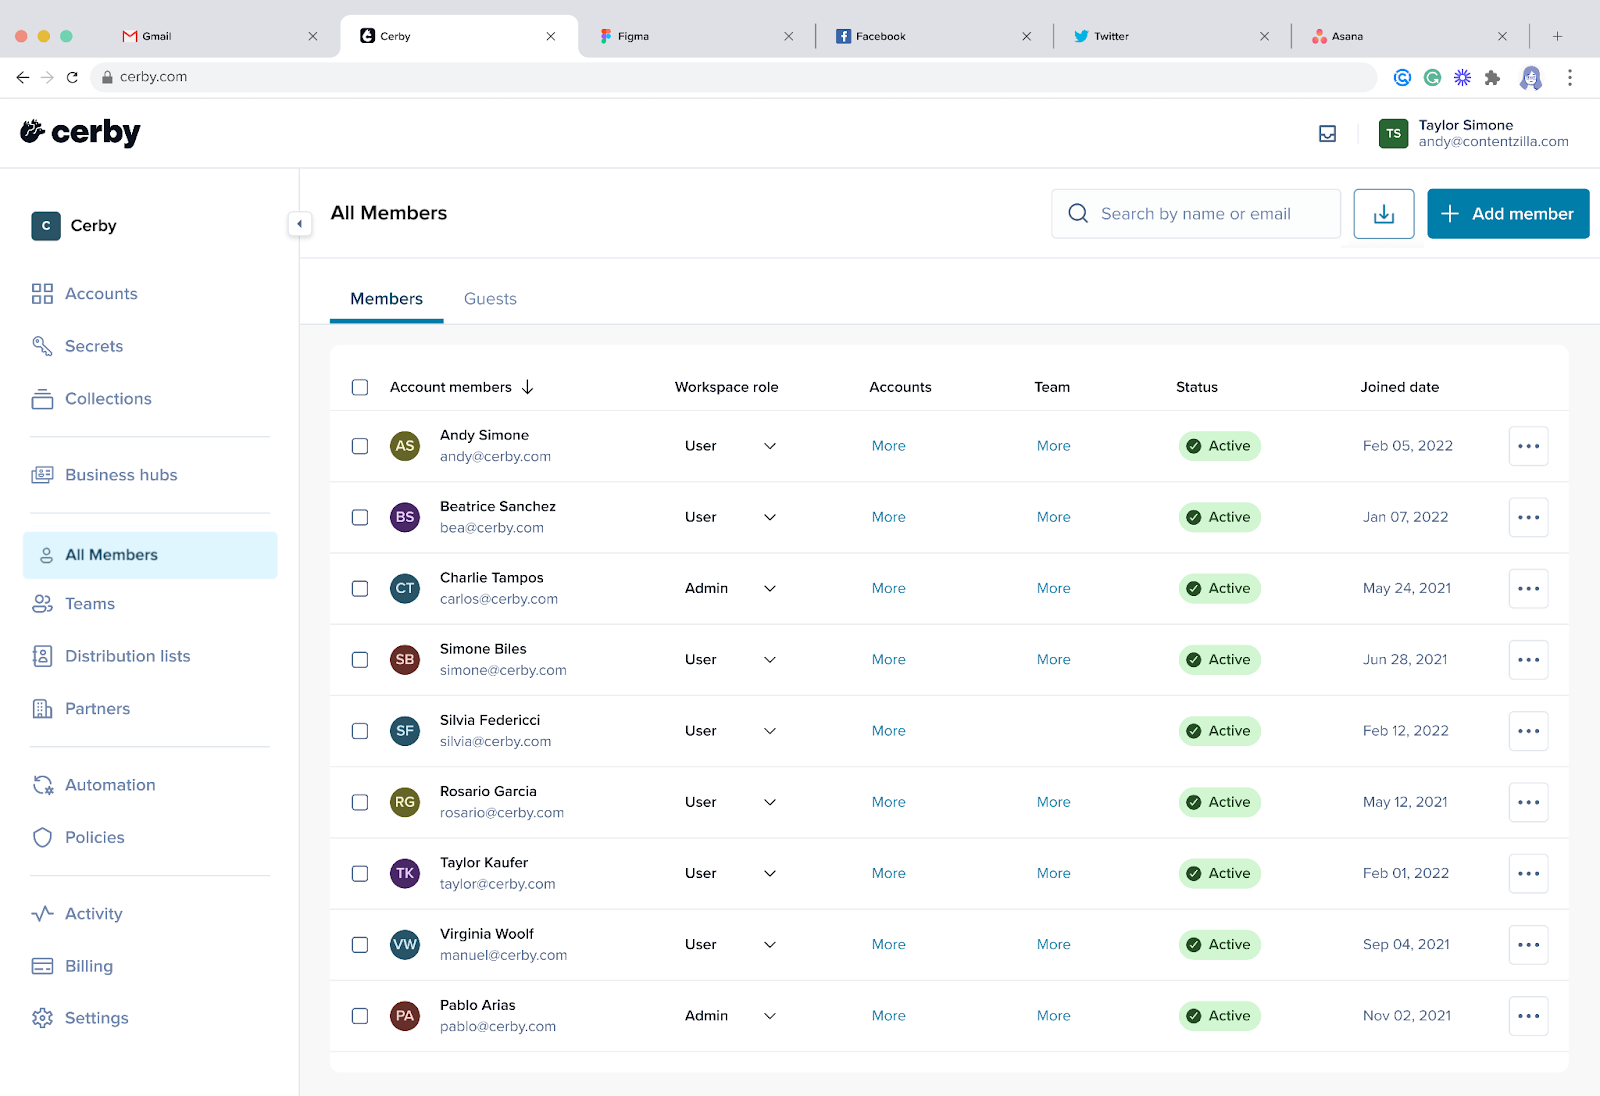Check the box for Virginia Woolf
Screen dimensions: 1600x1096
click(x=360, y=945)
